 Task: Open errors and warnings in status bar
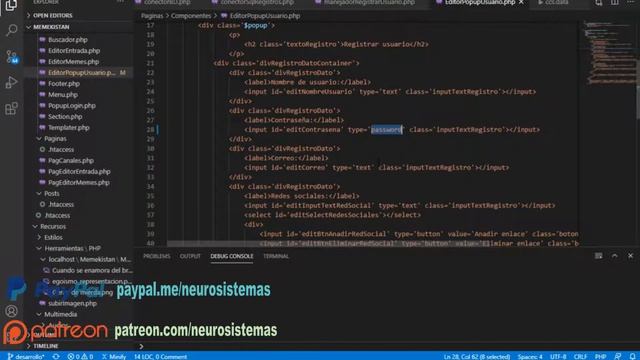pos(80,356)
